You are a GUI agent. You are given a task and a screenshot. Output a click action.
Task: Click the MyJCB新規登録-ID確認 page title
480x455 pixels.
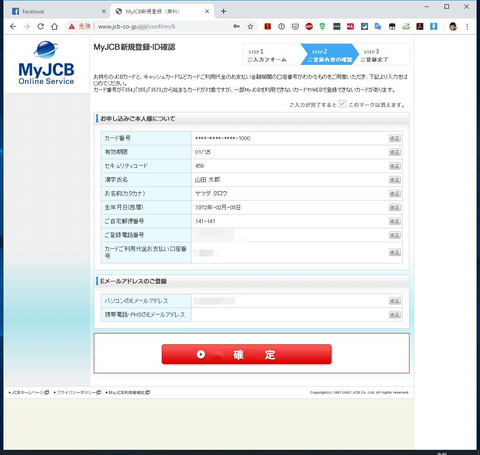(134, 47)
